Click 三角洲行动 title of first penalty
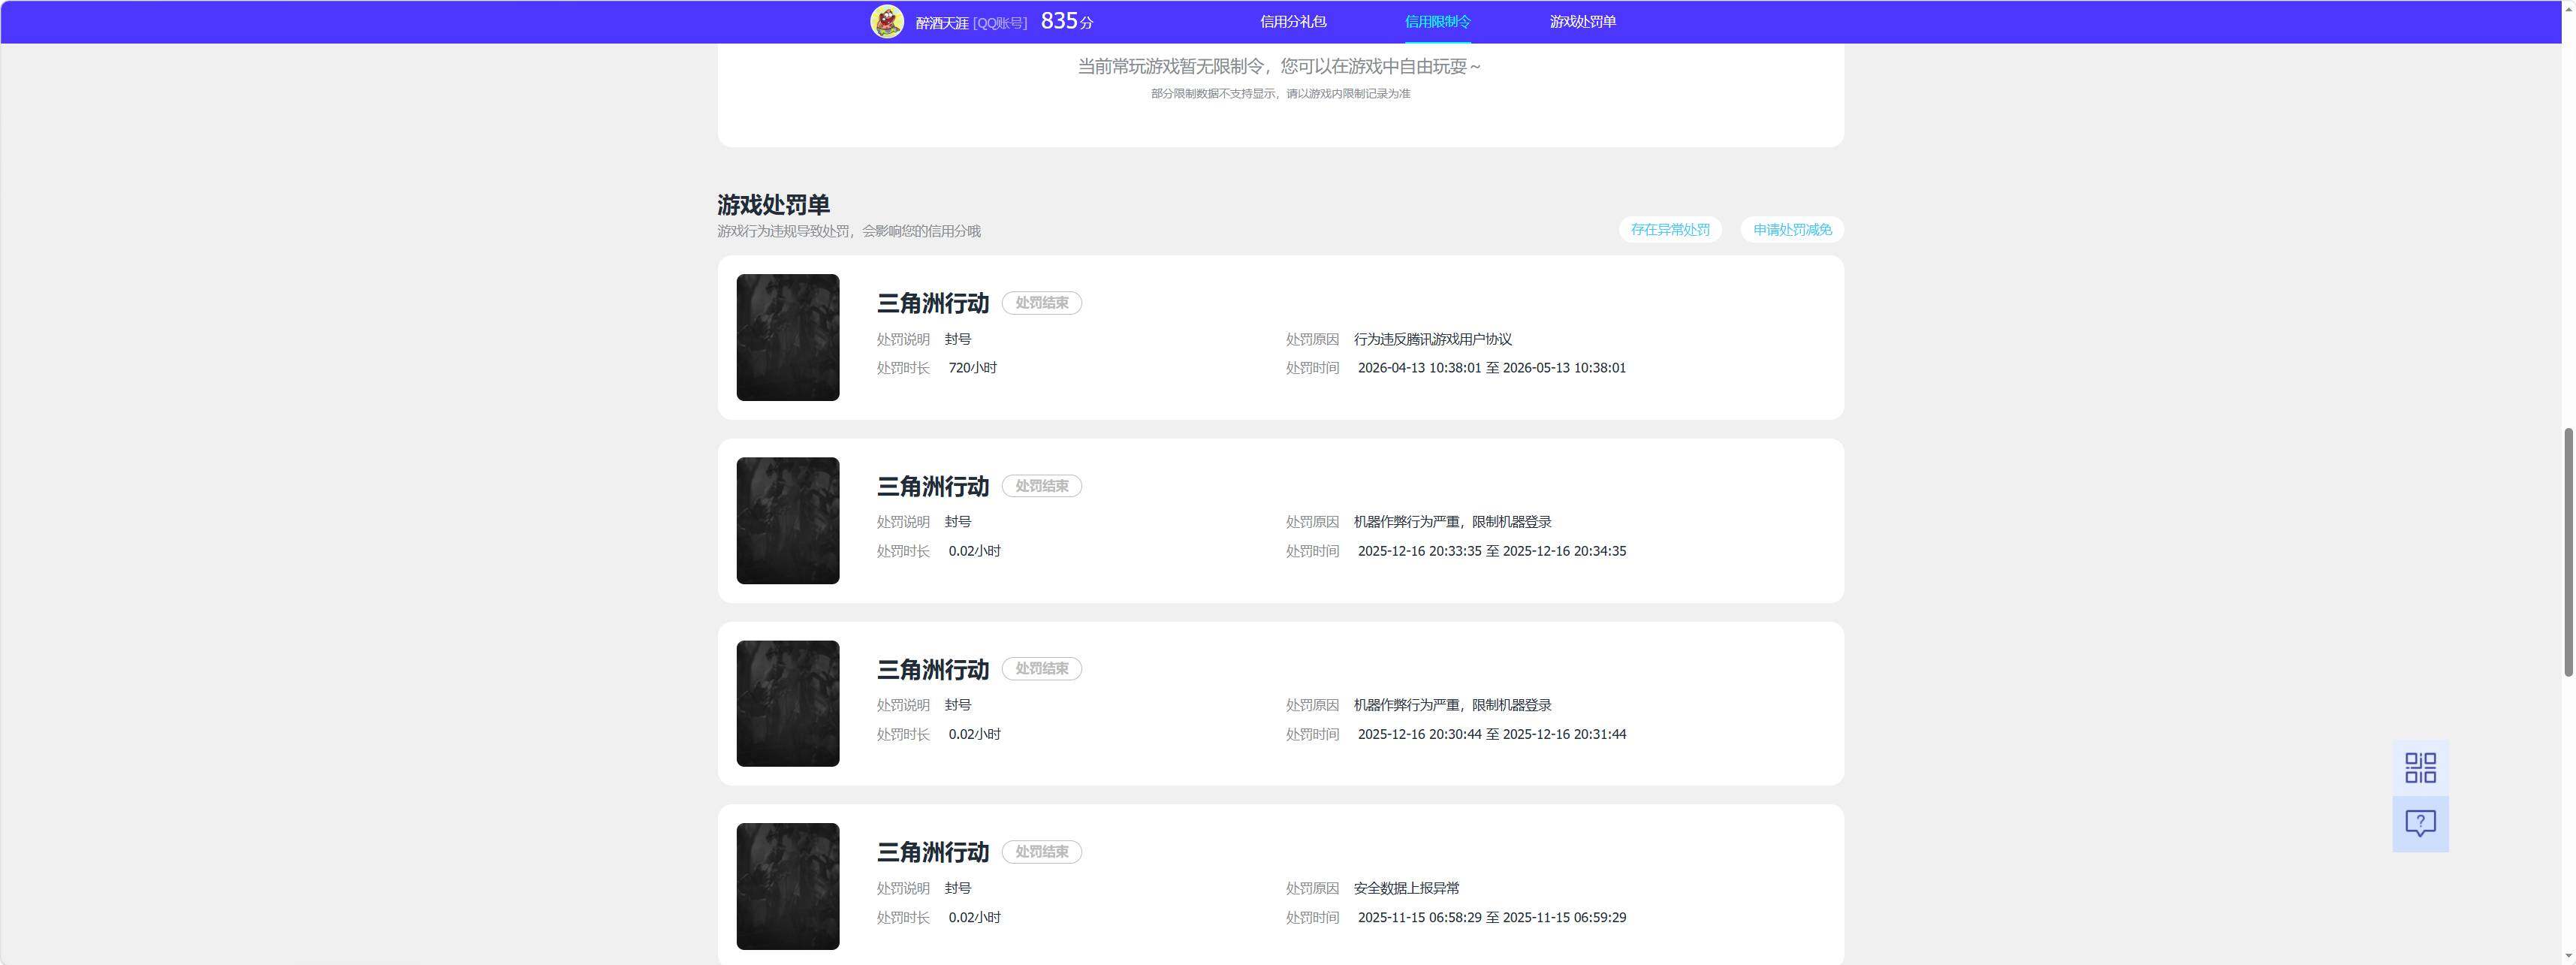 pos(933,303)
